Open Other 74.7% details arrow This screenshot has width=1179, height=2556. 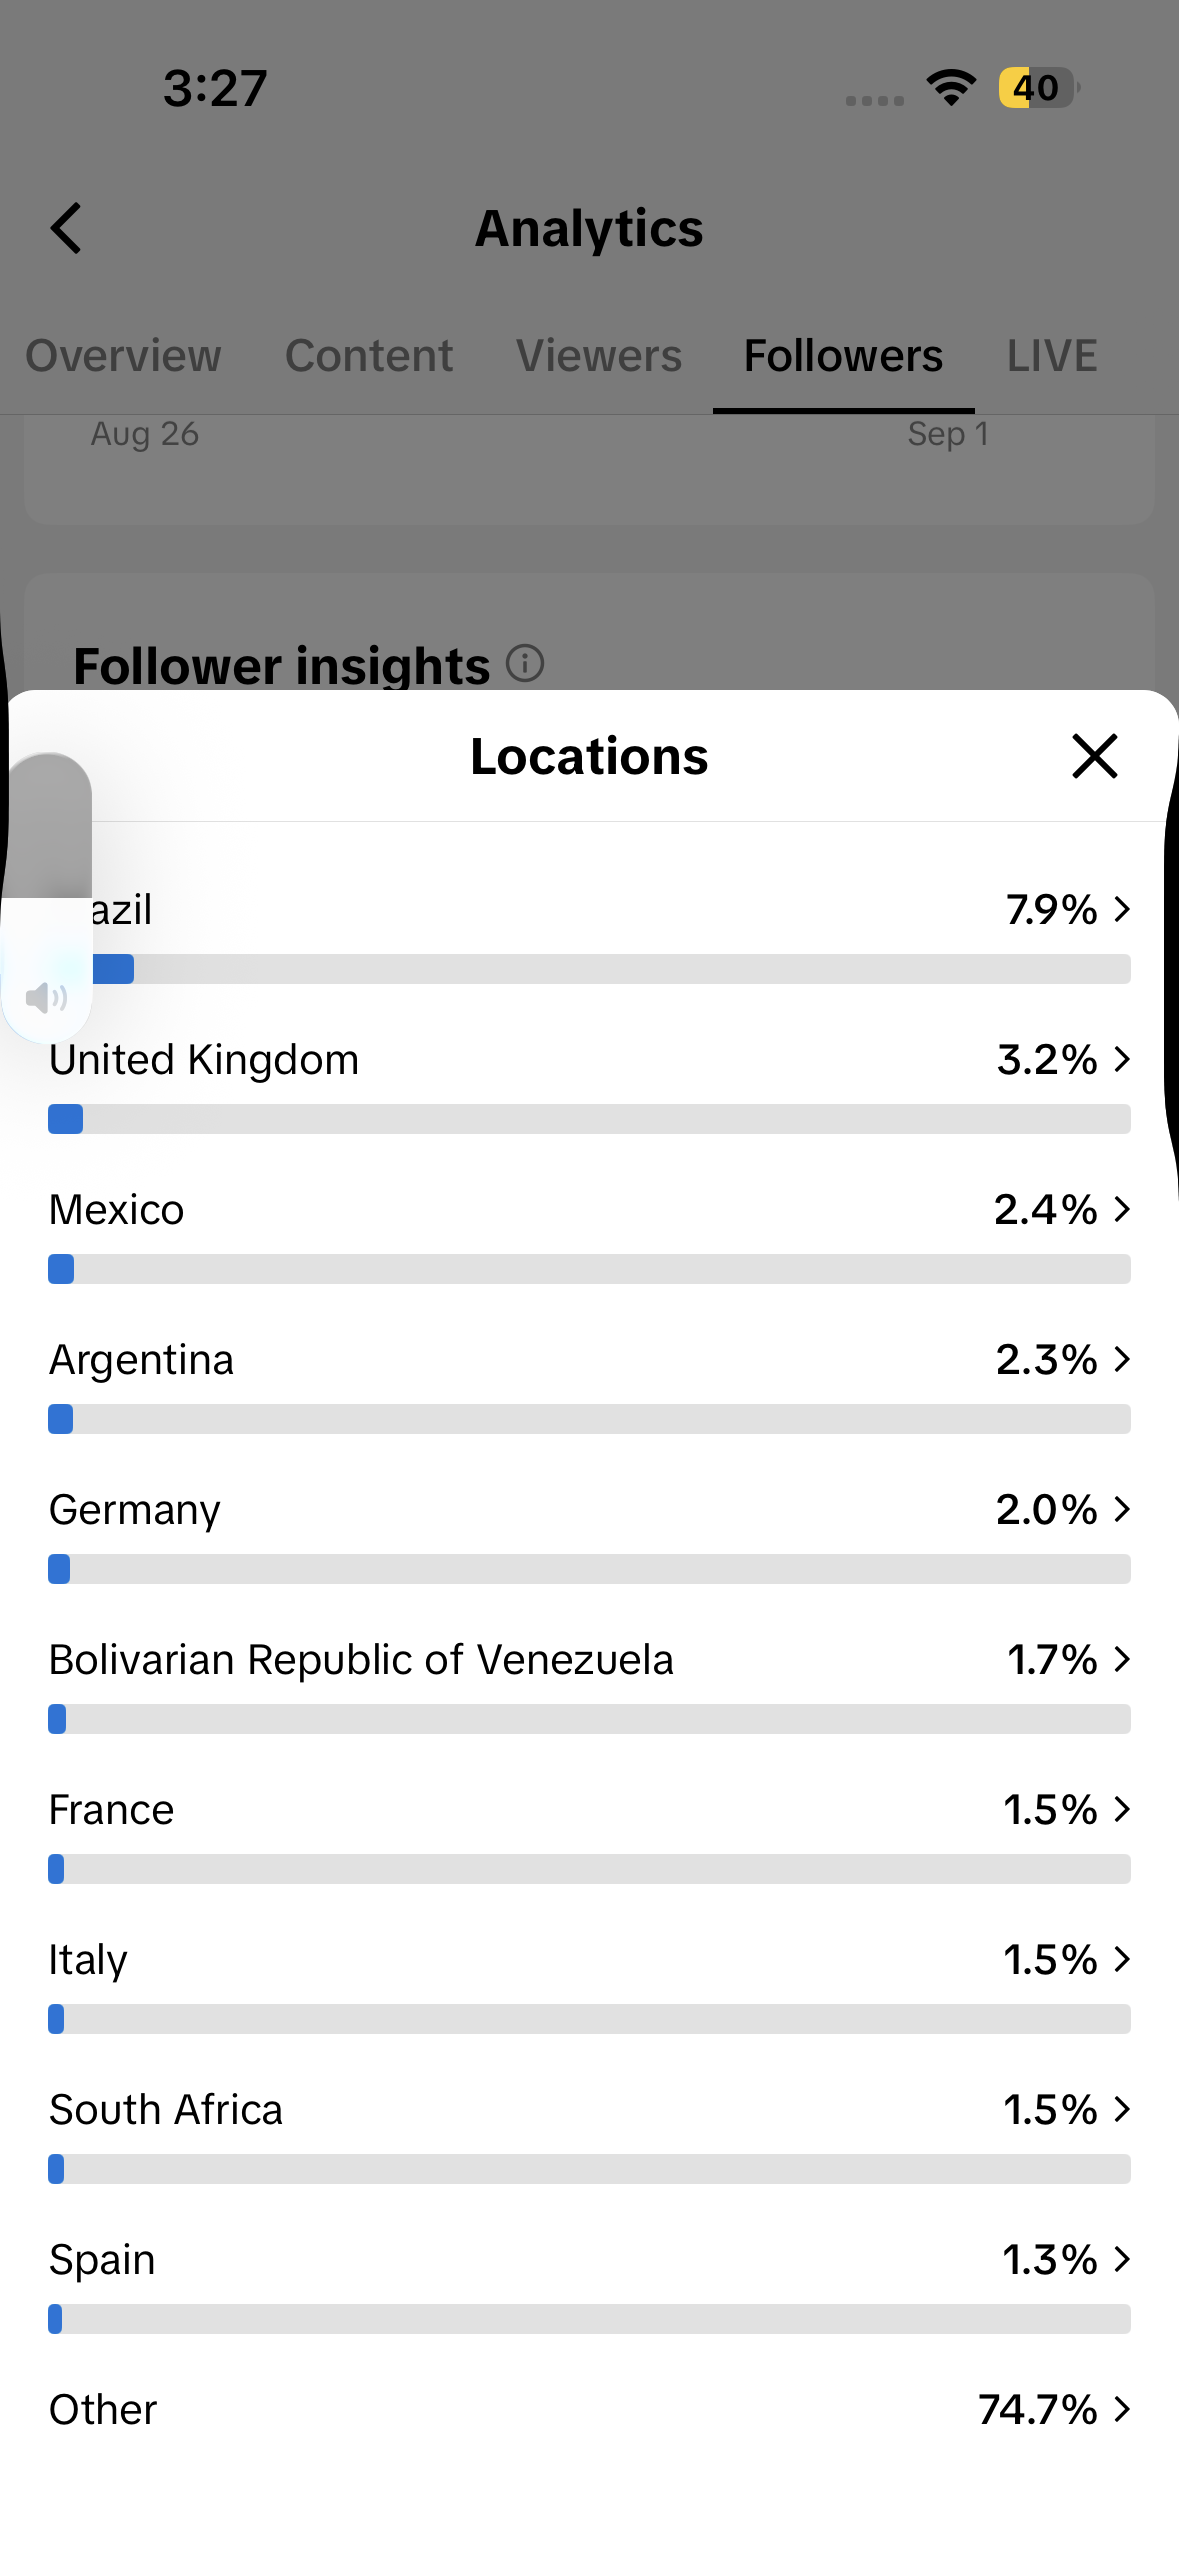coord(1122,2409)
